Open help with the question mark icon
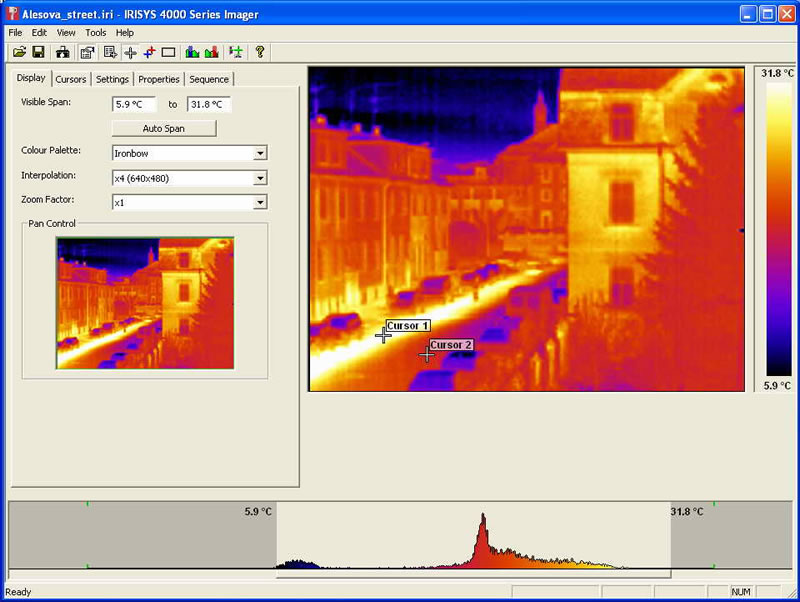 (x=260, y=52)
